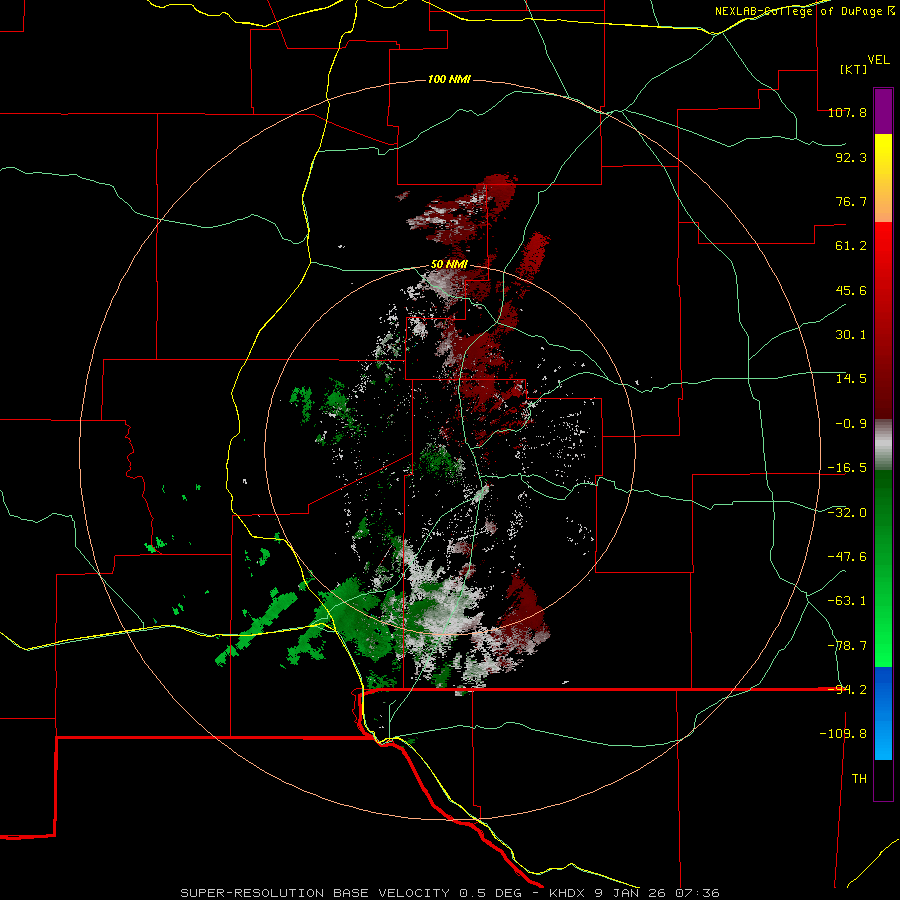Screen dimensions: 900x900
Task: Select the -94.2 scale value
Action: pyautogui.click(x=847, y=690)
